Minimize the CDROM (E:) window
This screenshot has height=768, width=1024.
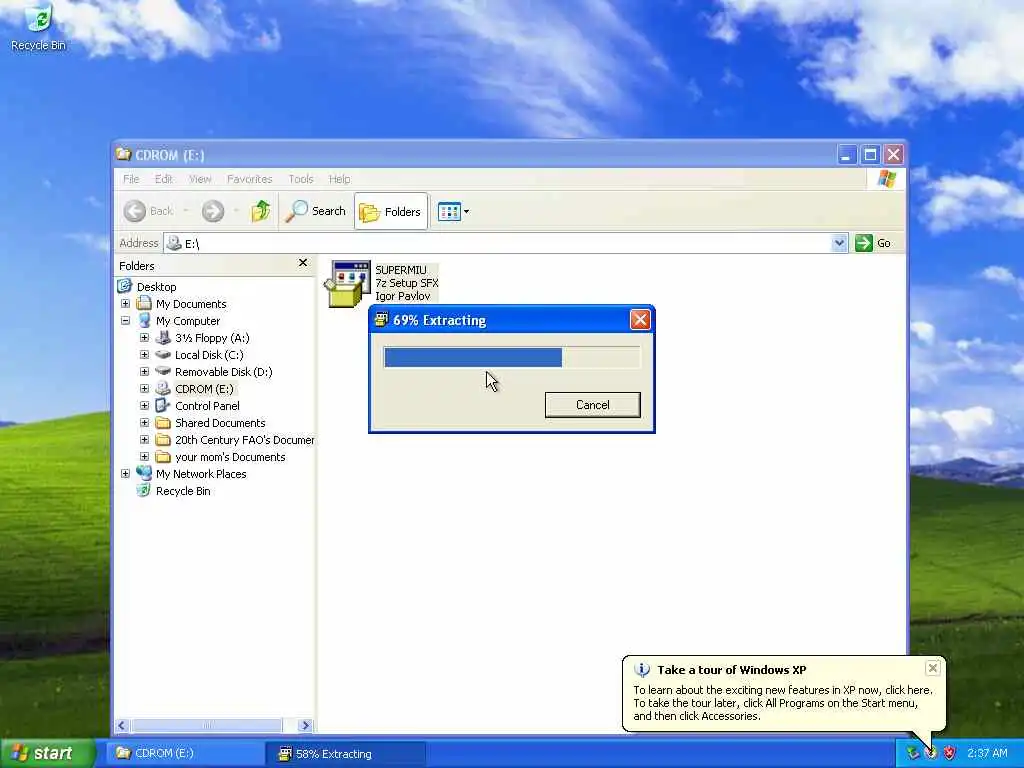pos(846,155)
